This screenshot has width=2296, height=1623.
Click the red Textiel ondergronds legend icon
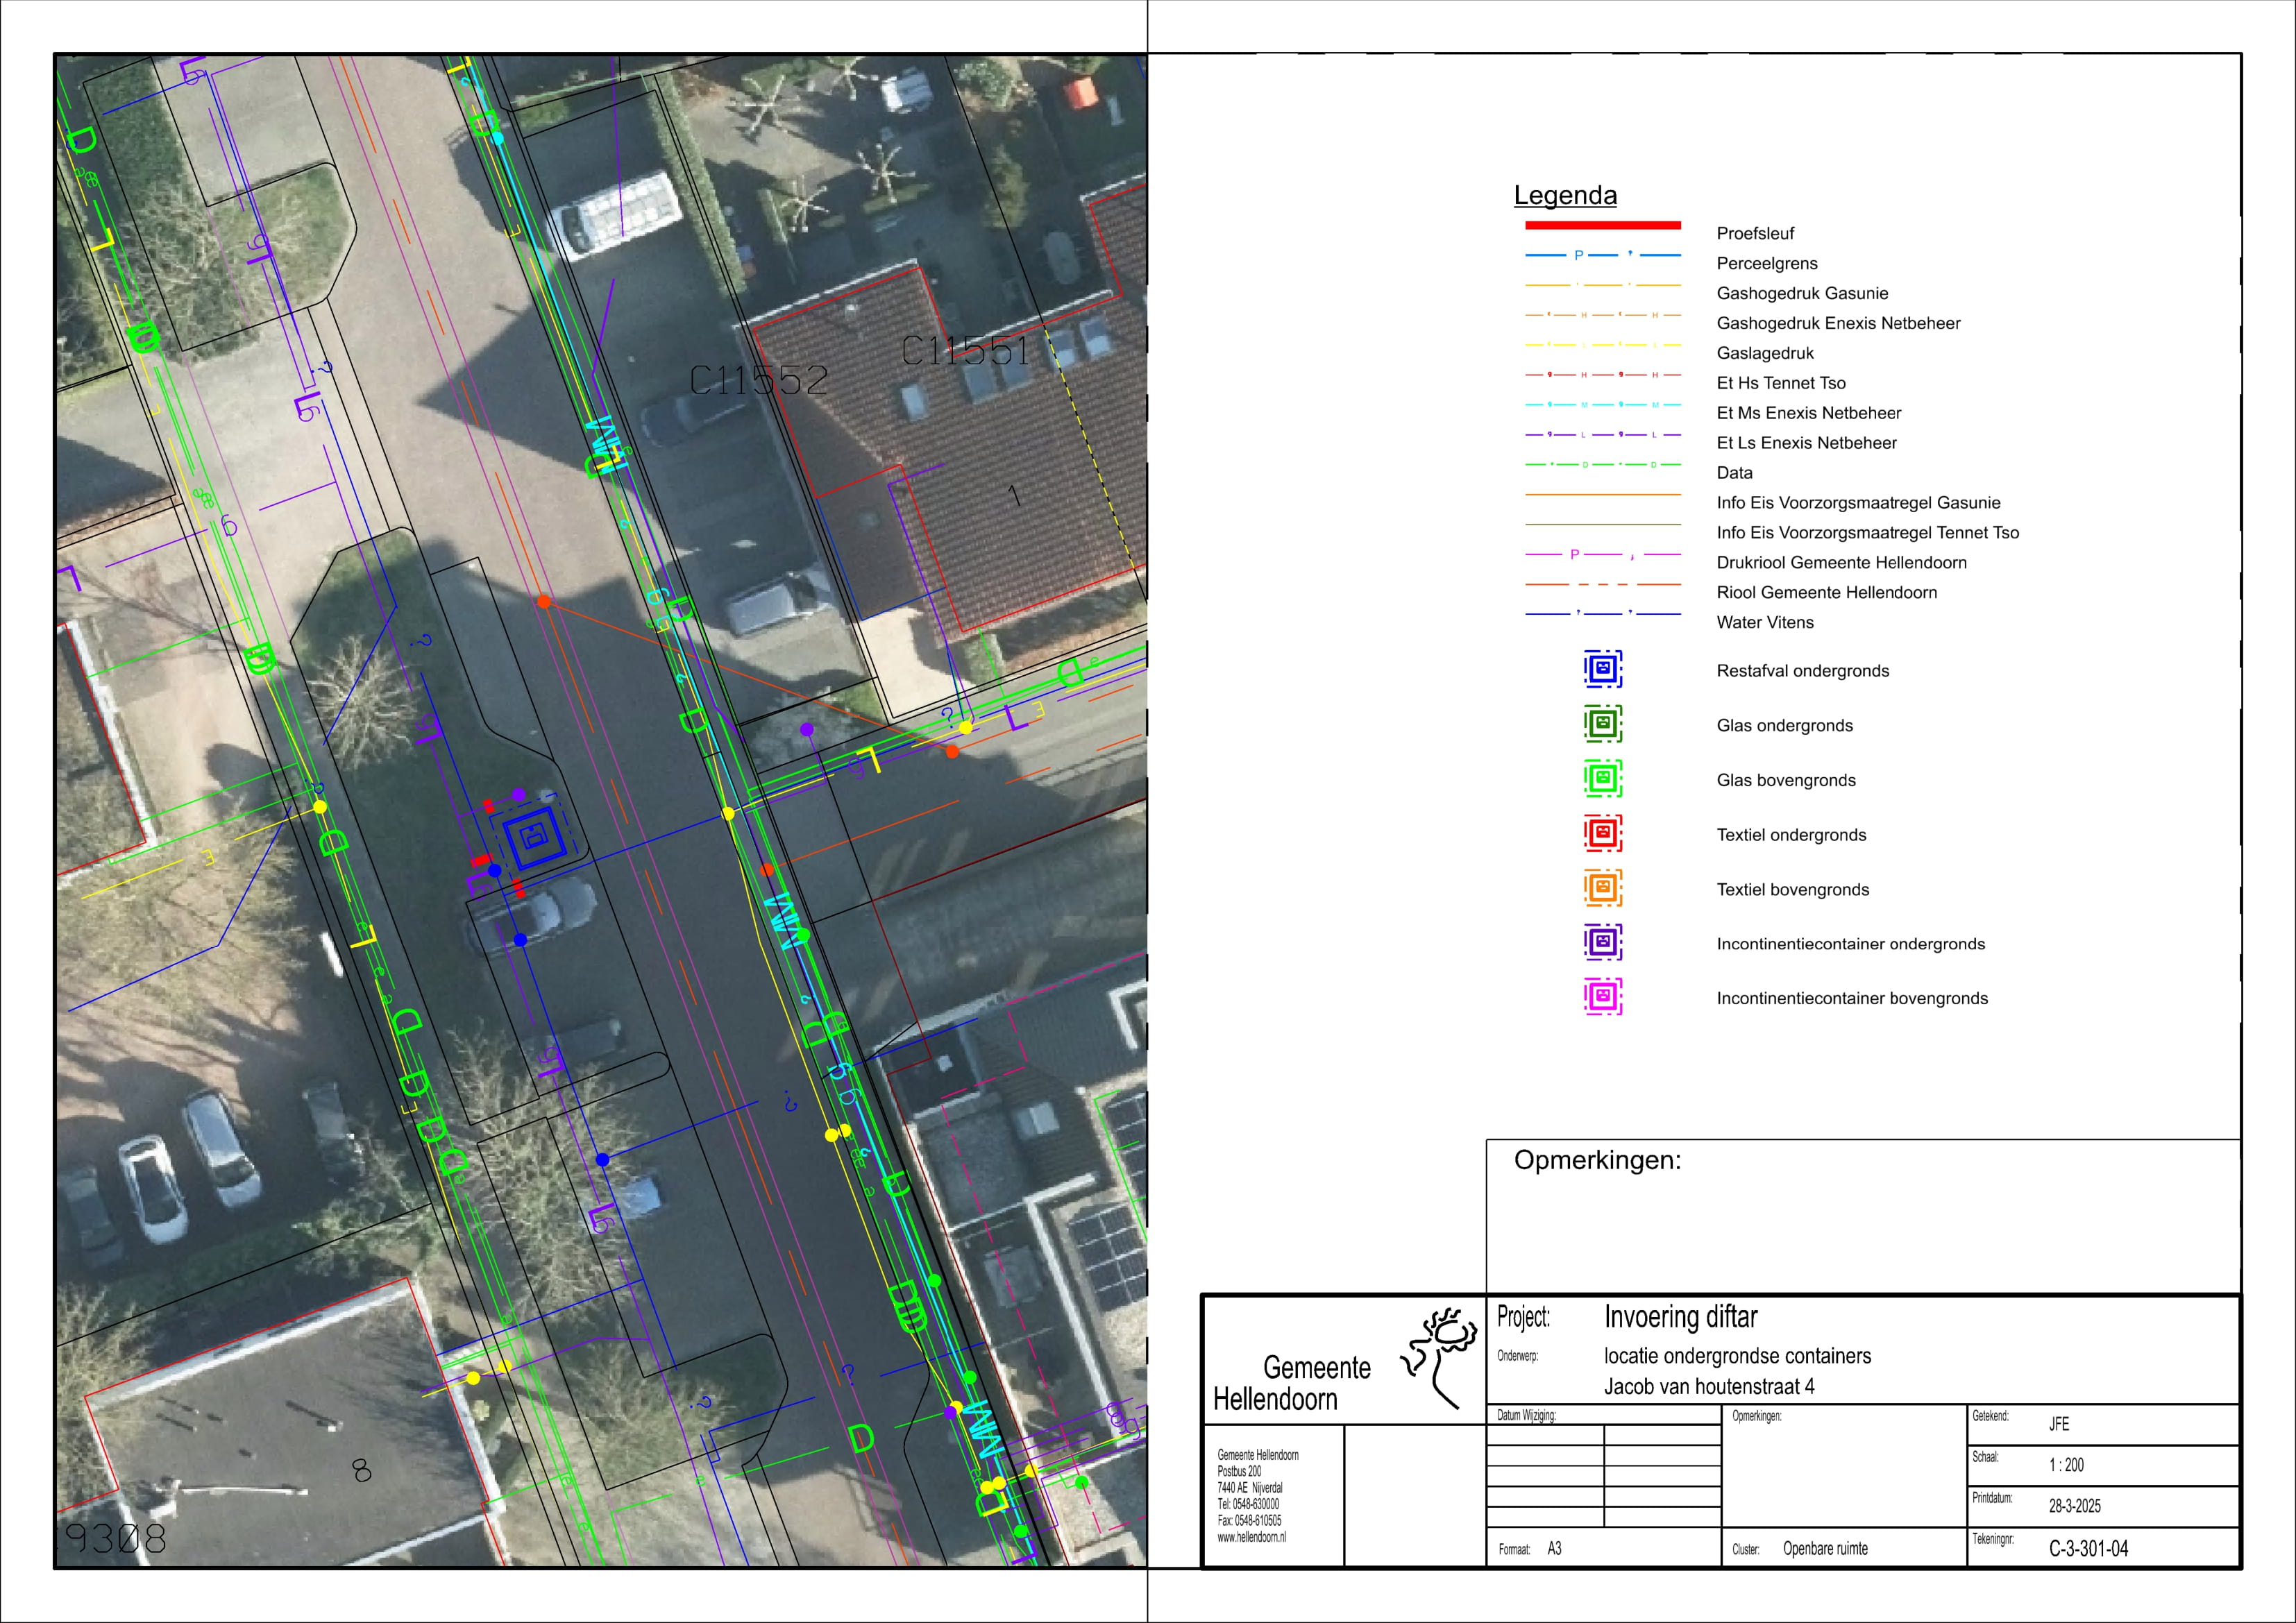(1602, 833)
